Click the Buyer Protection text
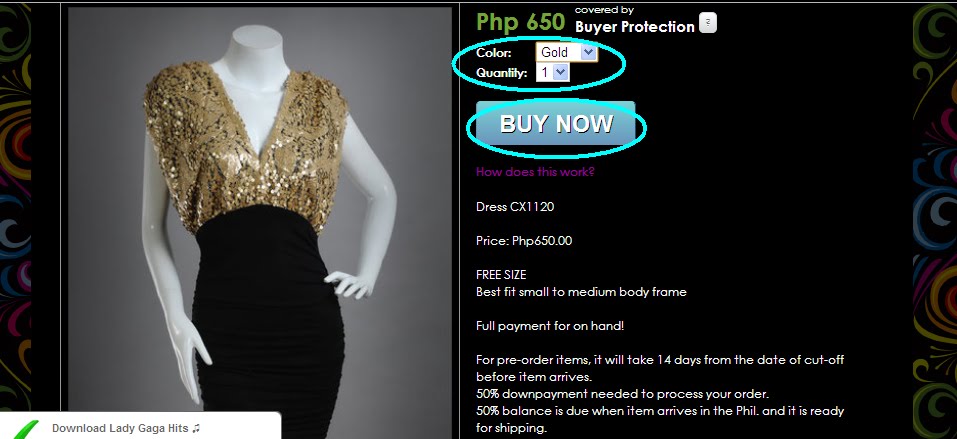The height and width of the screenshot is (439, 957). coord(635,27)
